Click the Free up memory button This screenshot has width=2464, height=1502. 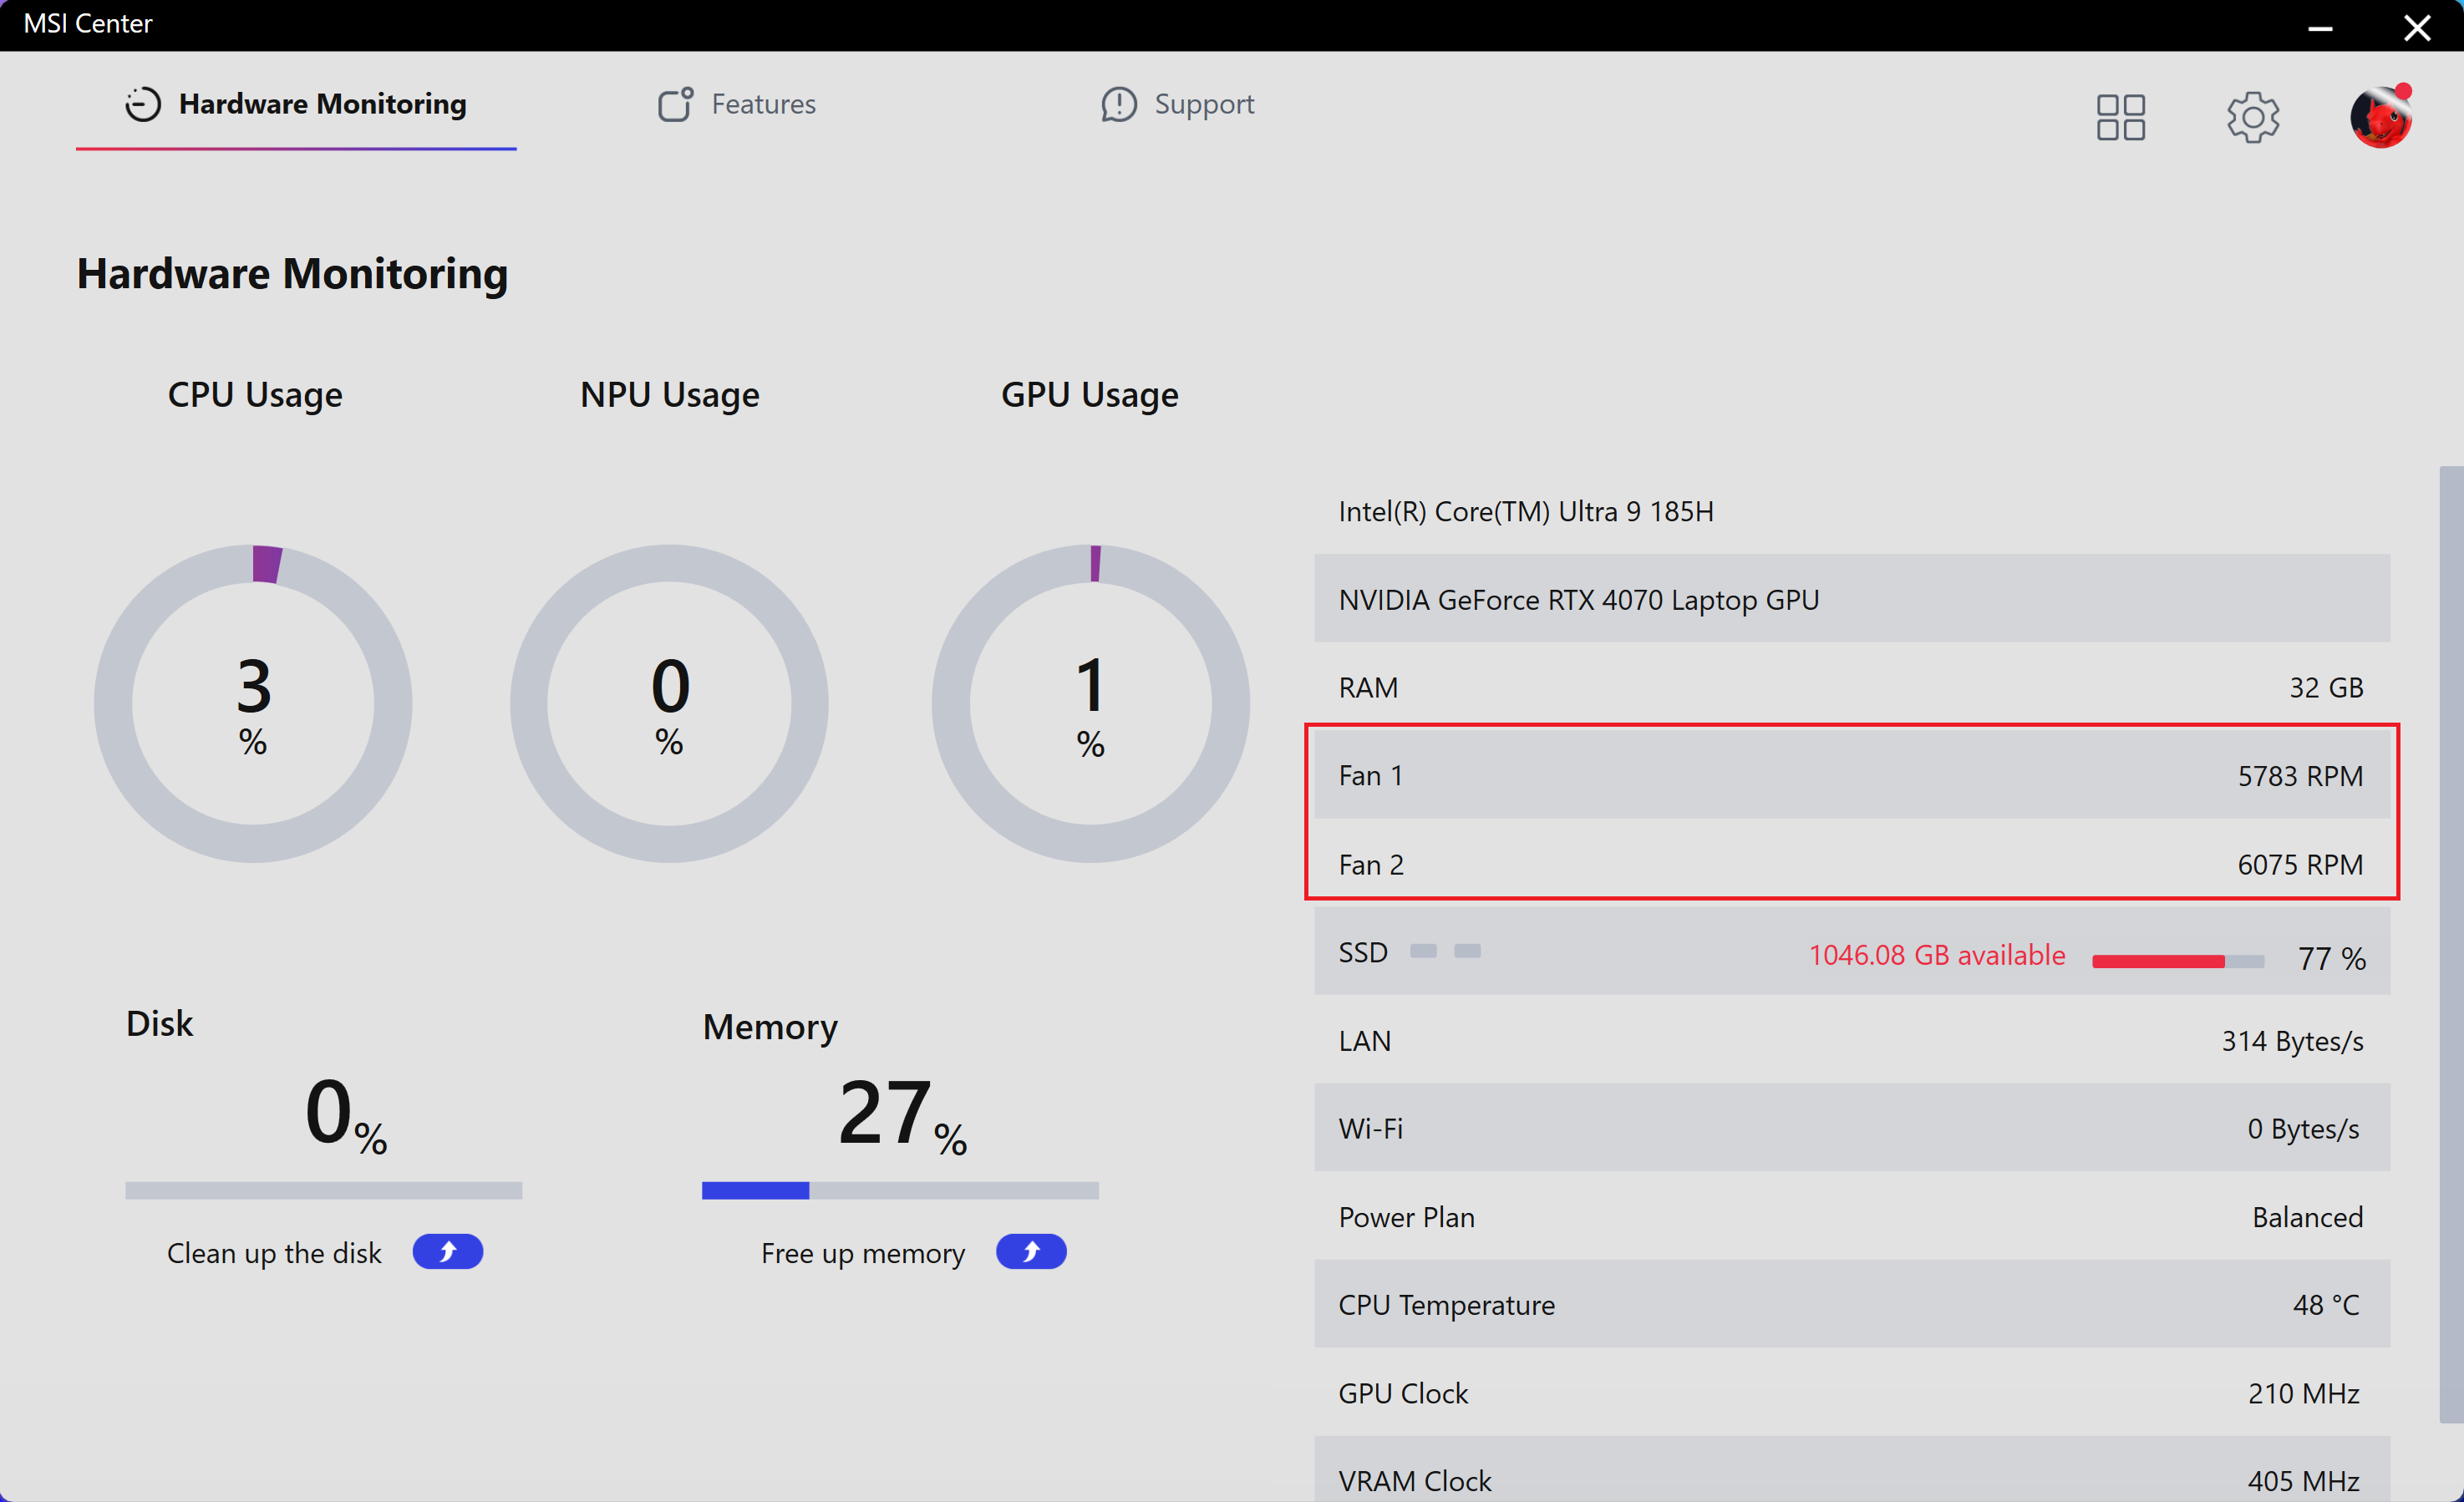[1031, 1251]
